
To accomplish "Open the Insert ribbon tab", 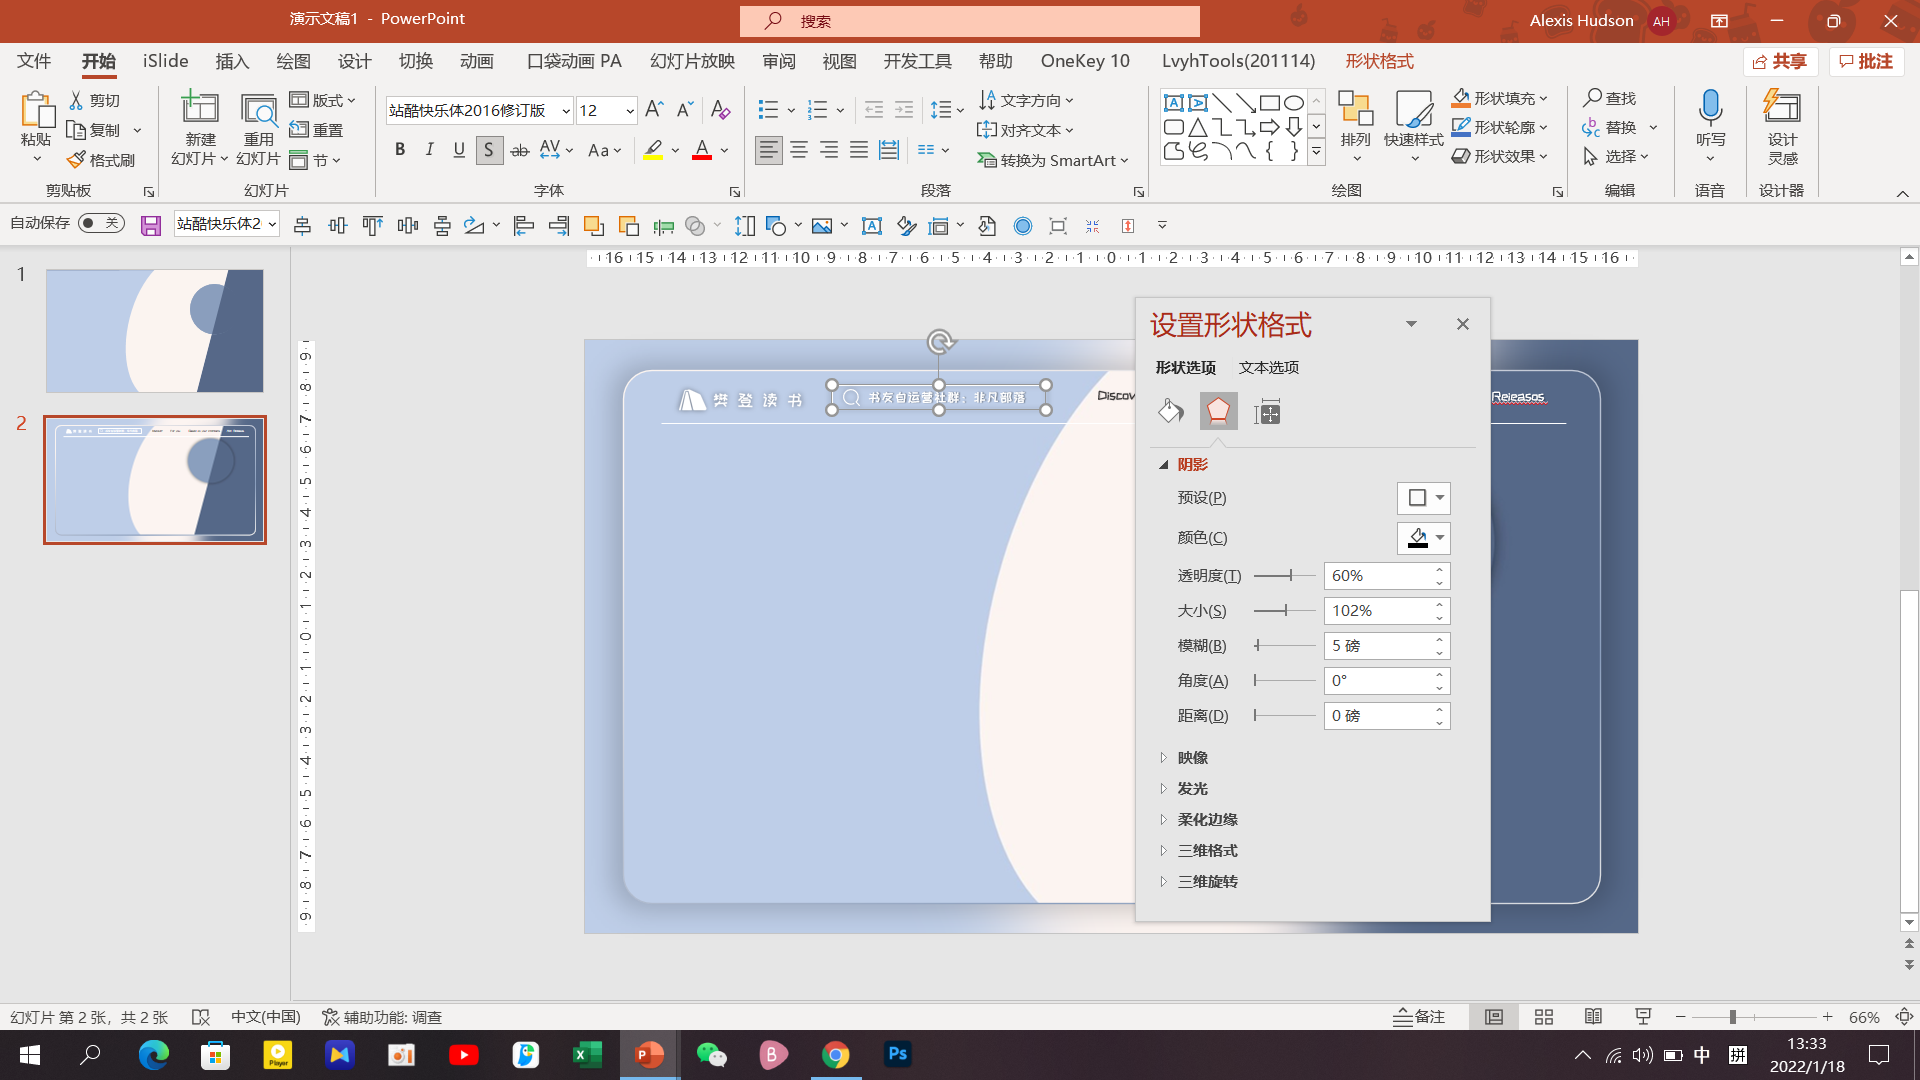I will (x=232, y=62).
